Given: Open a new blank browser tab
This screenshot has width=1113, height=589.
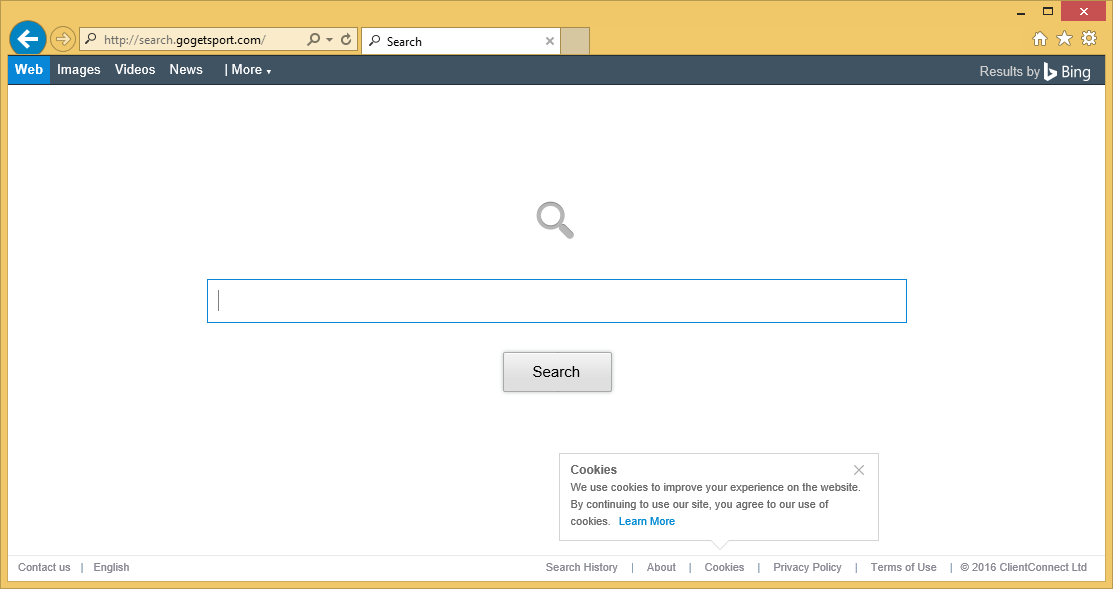Looking at the screenshot, I should point(575,41).
